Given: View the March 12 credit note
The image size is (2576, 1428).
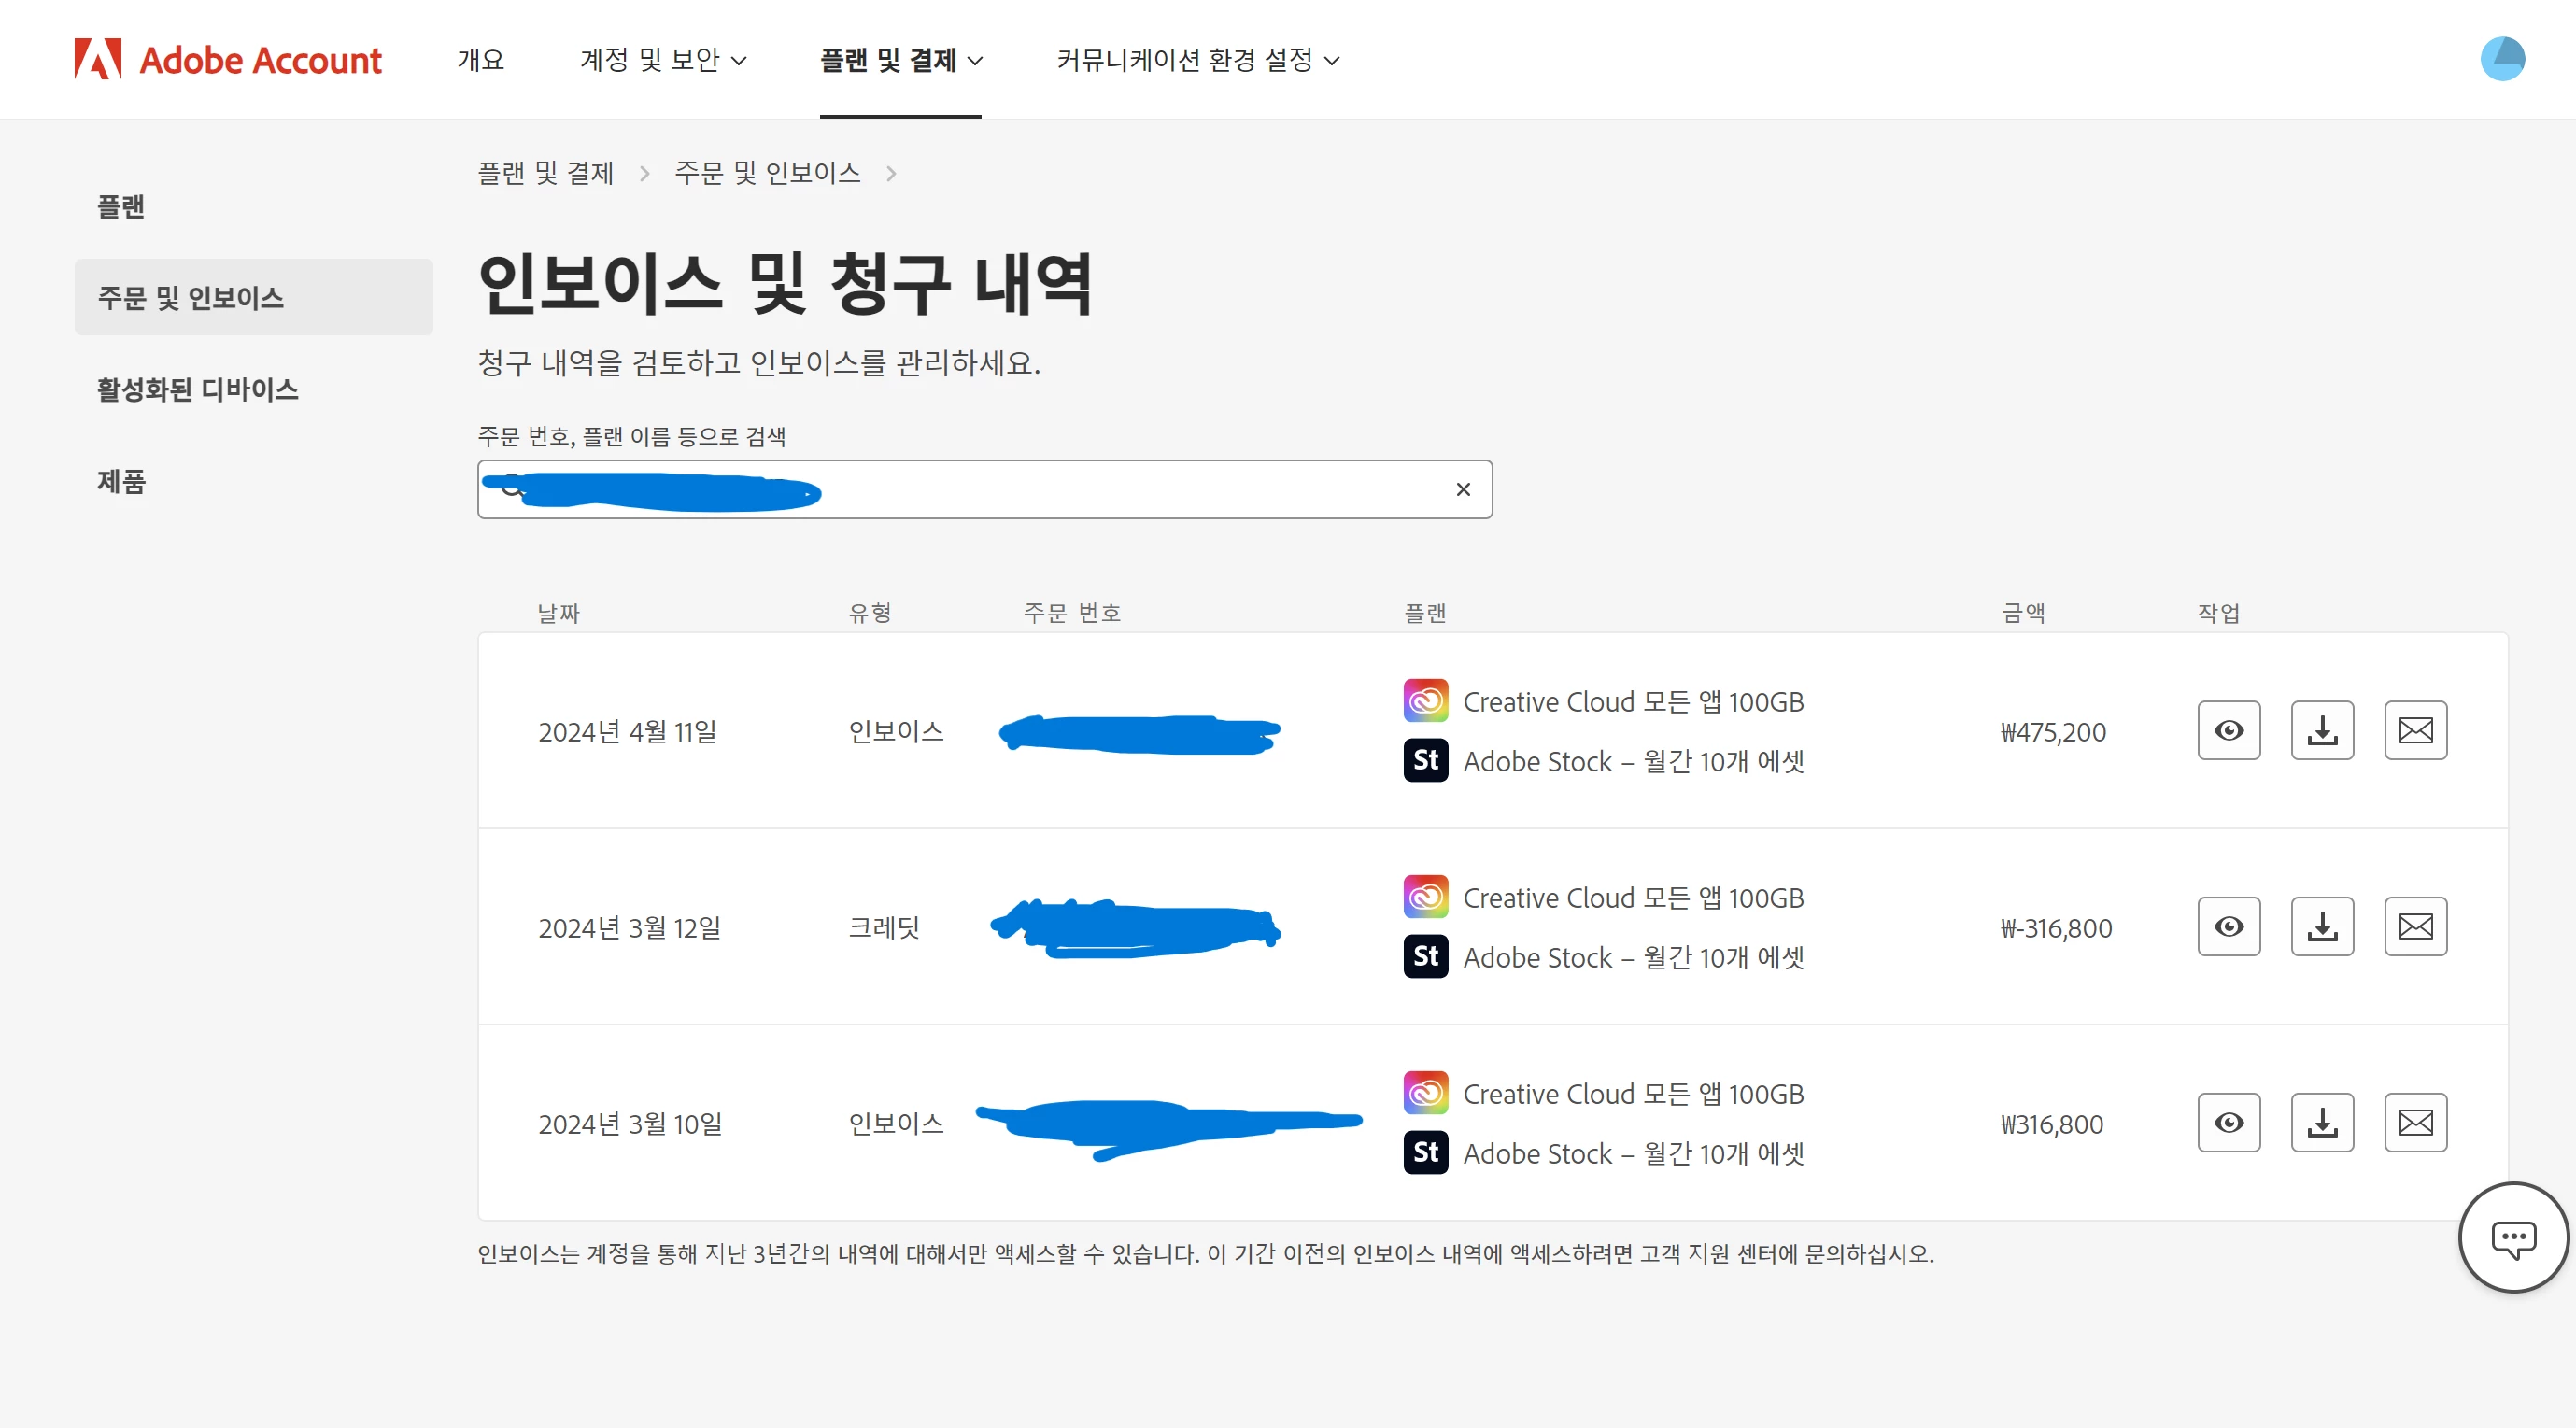Looking at the screenshot, I should (x=2228, y=927).
